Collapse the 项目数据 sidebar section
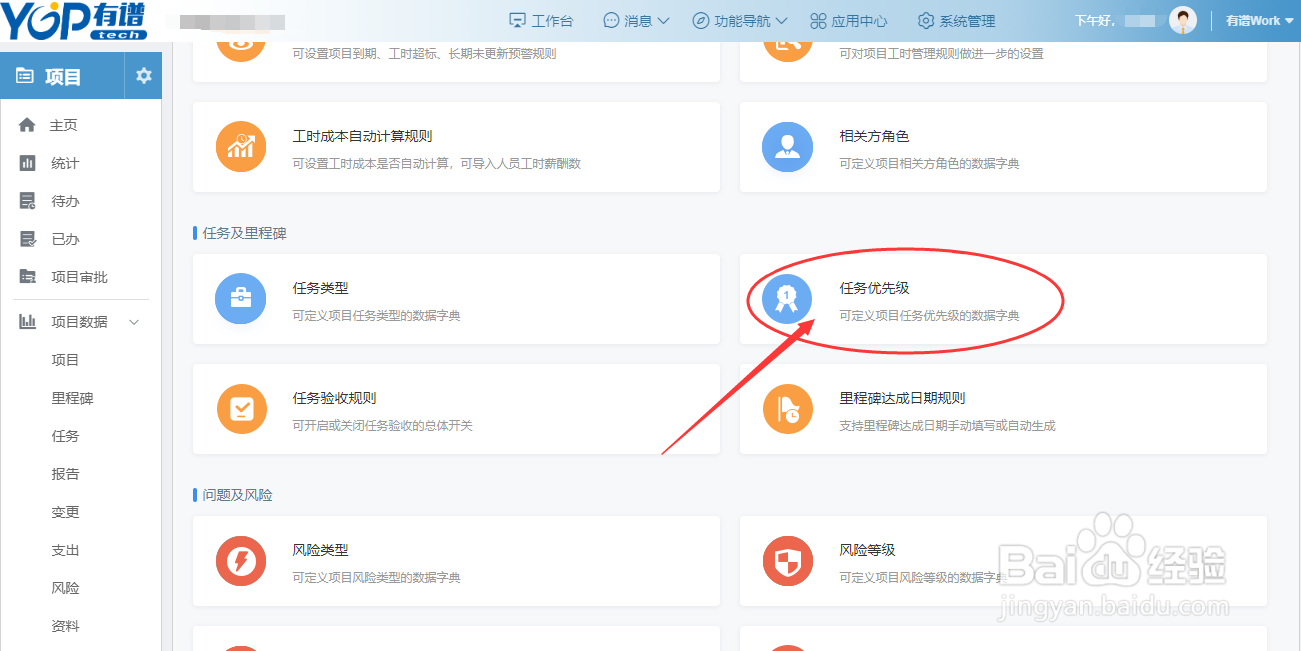Screen dimensions: 1301x651 pyautogui.click(x=80, y=321)
